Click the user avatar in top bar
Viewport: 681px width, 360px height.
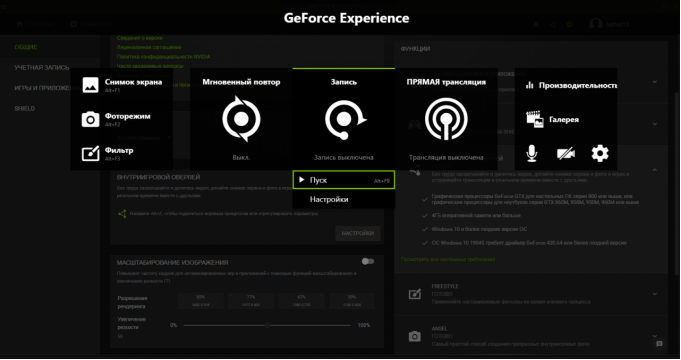click(595, 24)
